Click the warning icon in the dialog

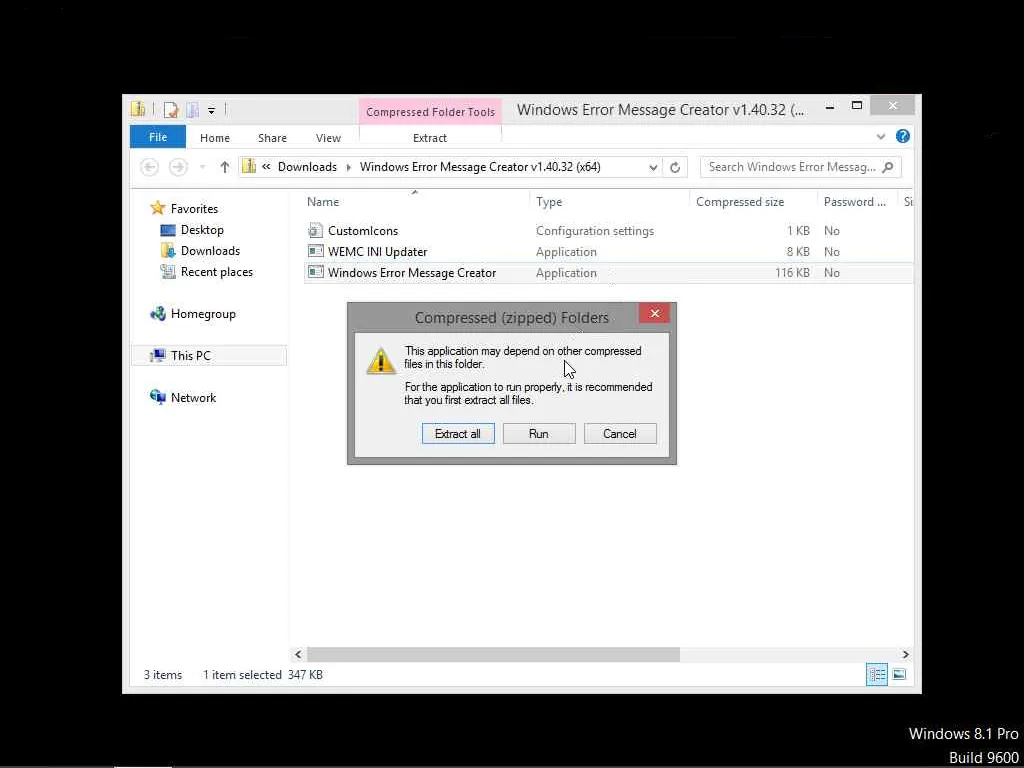pos(381,360)
